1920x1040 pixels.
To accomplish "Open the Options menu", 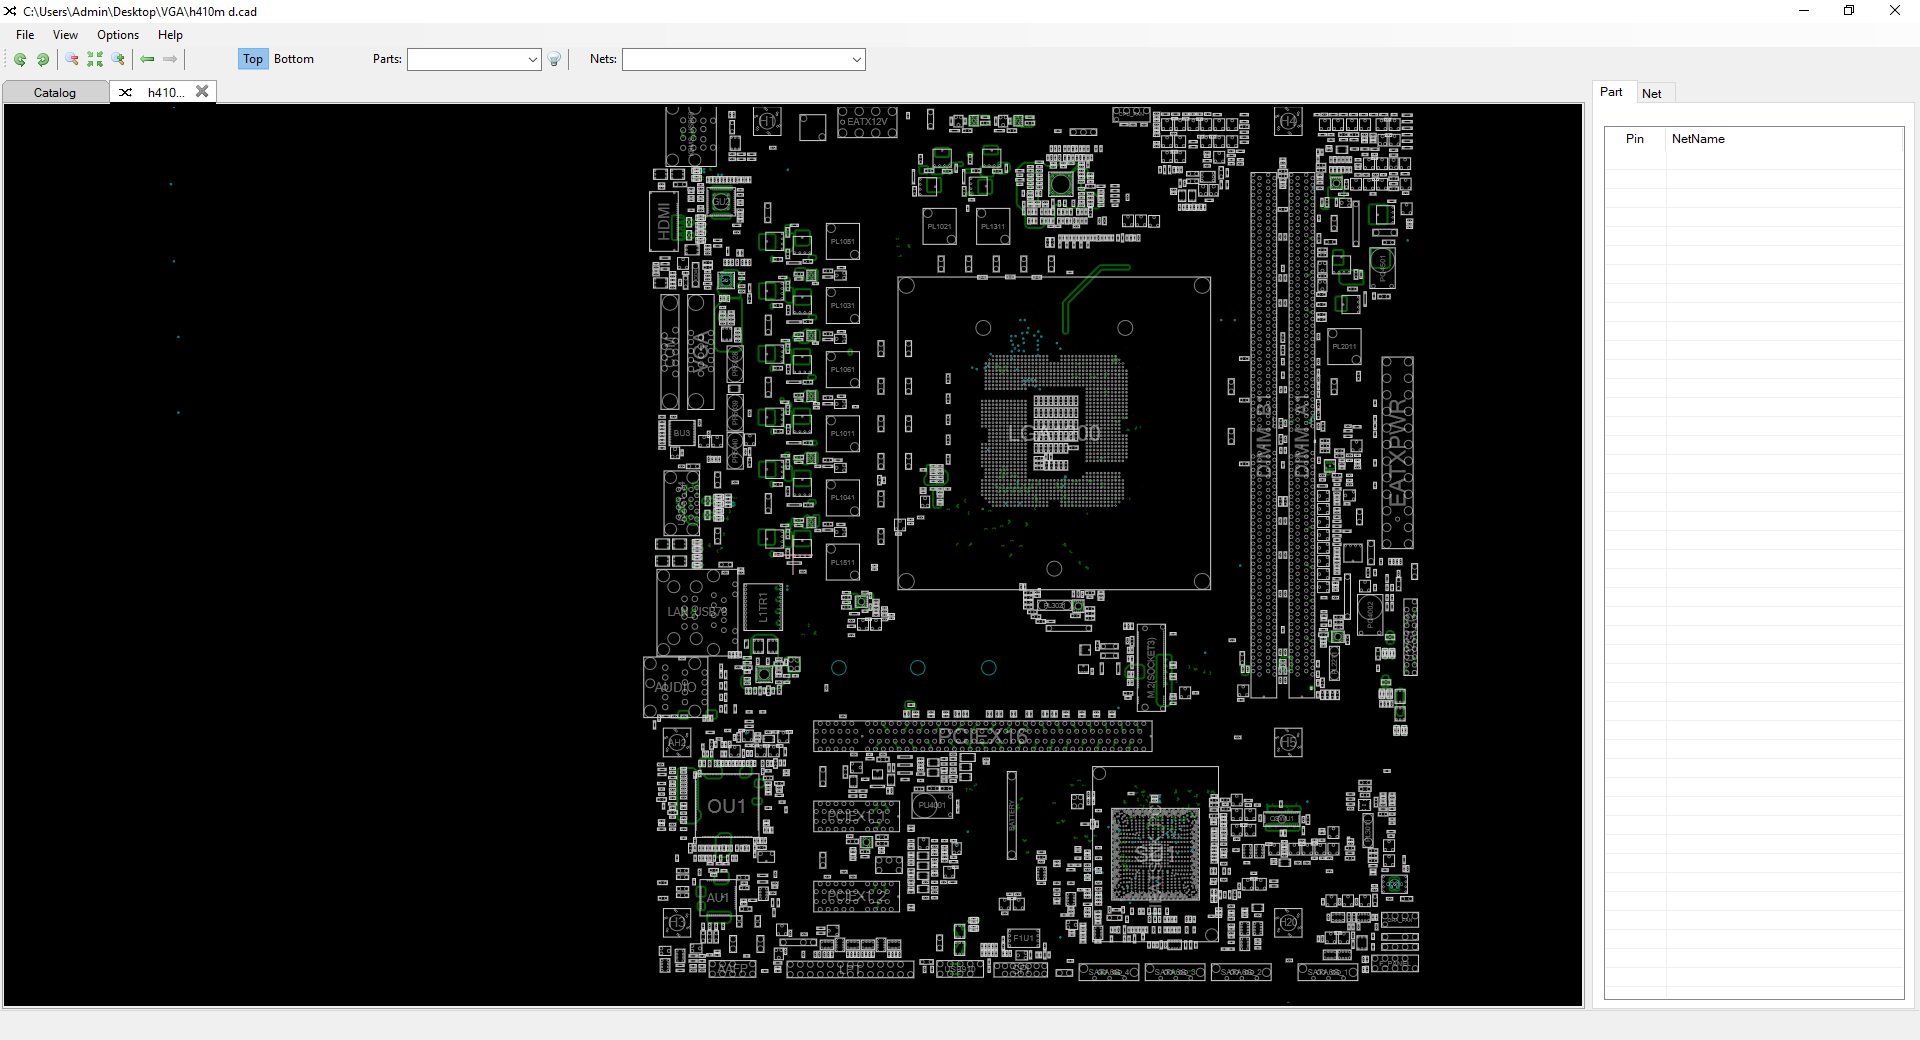I will click(118, 35).
